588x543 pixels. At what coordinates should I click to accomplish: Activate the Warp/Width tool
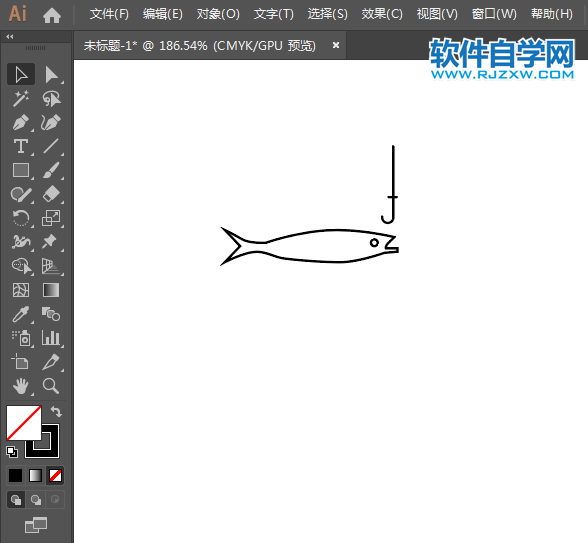[x=21, y=242]
